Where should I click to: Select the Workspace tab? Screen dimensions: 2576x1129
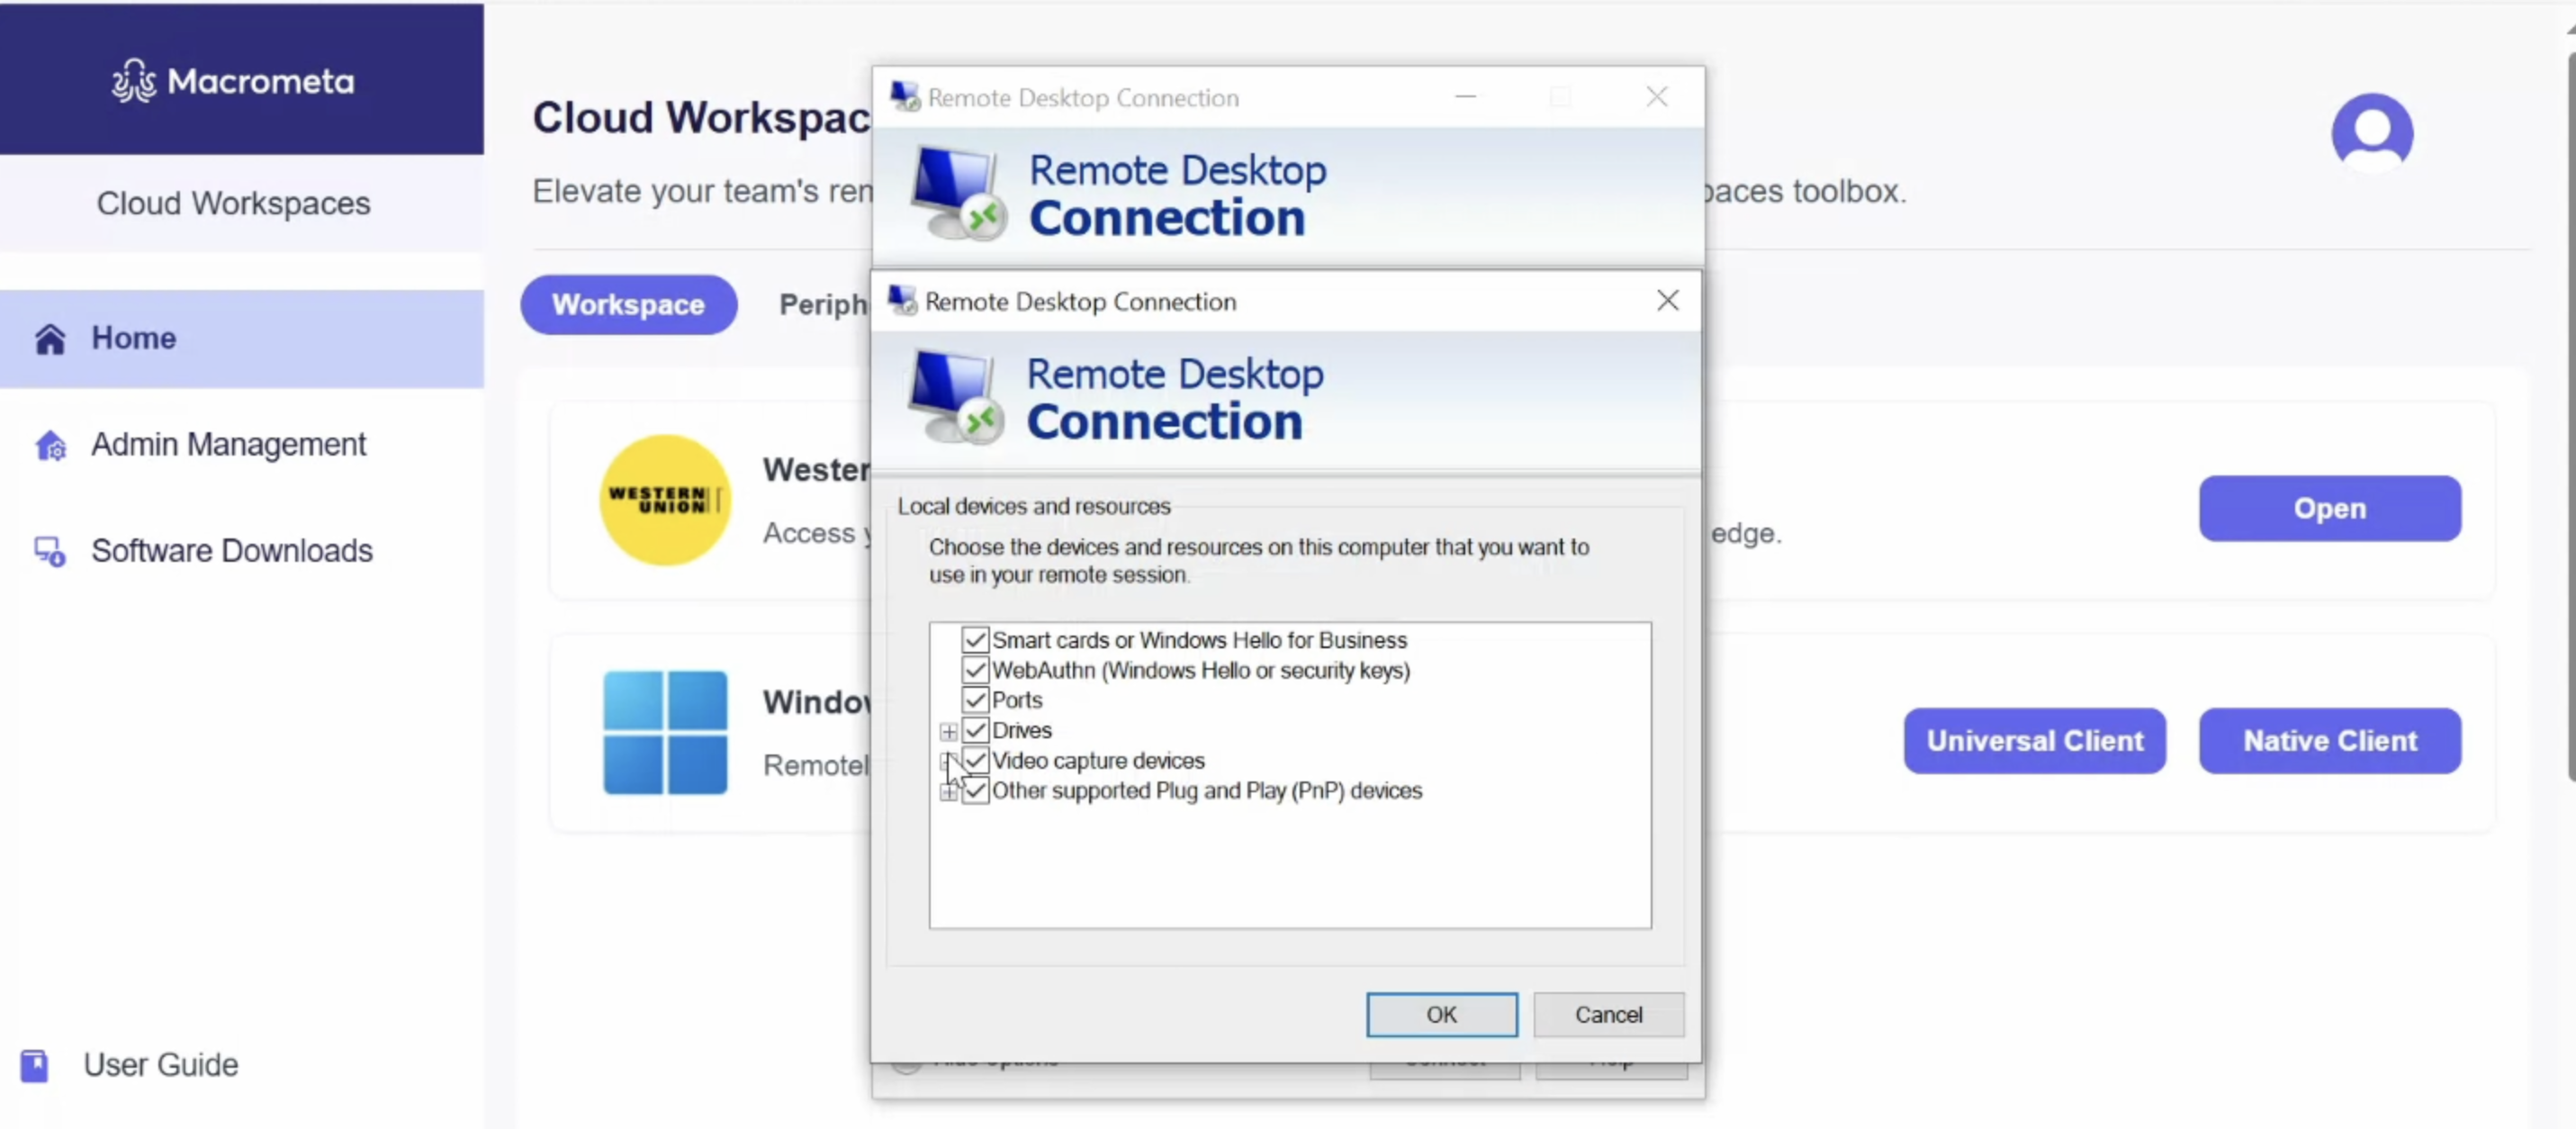pos(631,304)
